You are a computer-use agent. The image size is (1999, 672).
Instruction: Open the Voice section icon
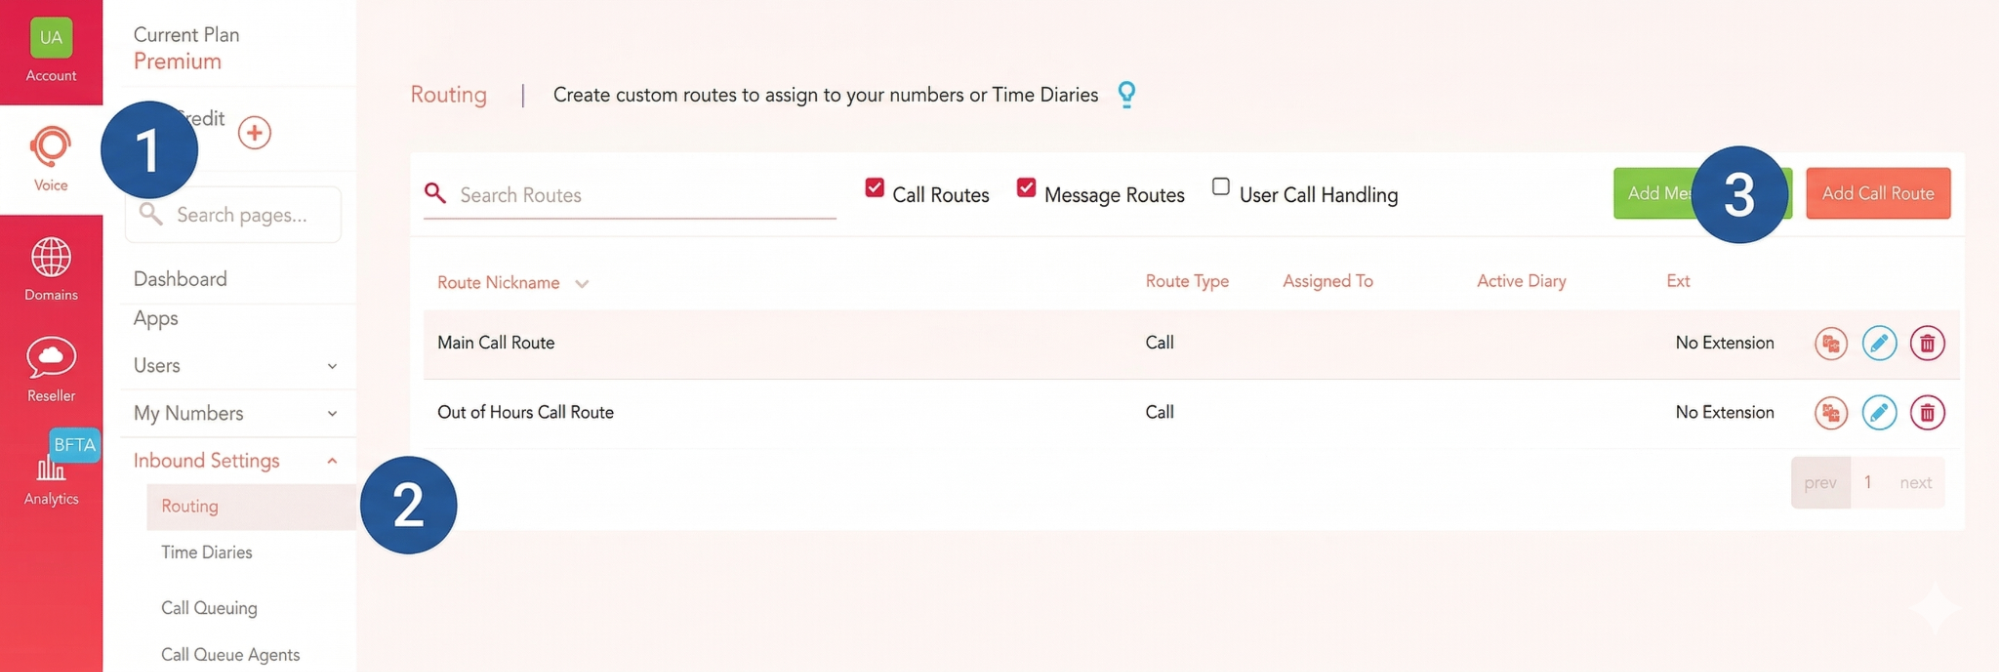coord(51,147)
